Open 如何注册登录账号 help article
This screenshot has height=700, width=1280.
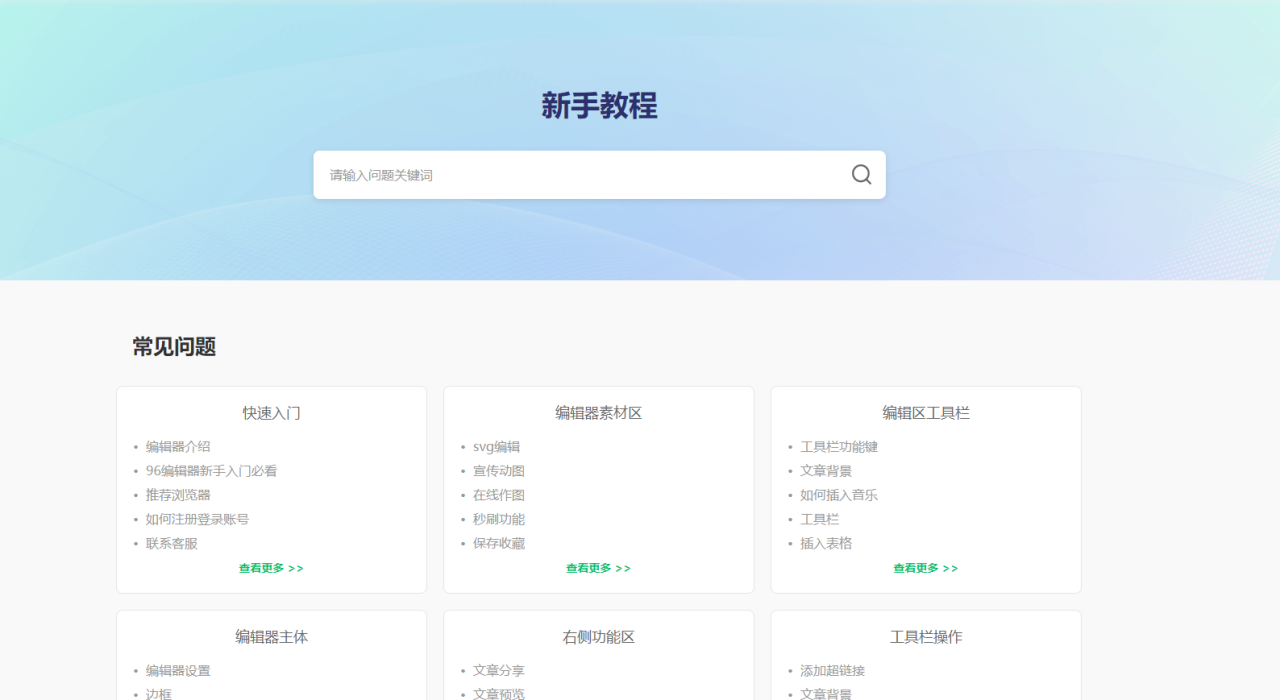(197, 519)
